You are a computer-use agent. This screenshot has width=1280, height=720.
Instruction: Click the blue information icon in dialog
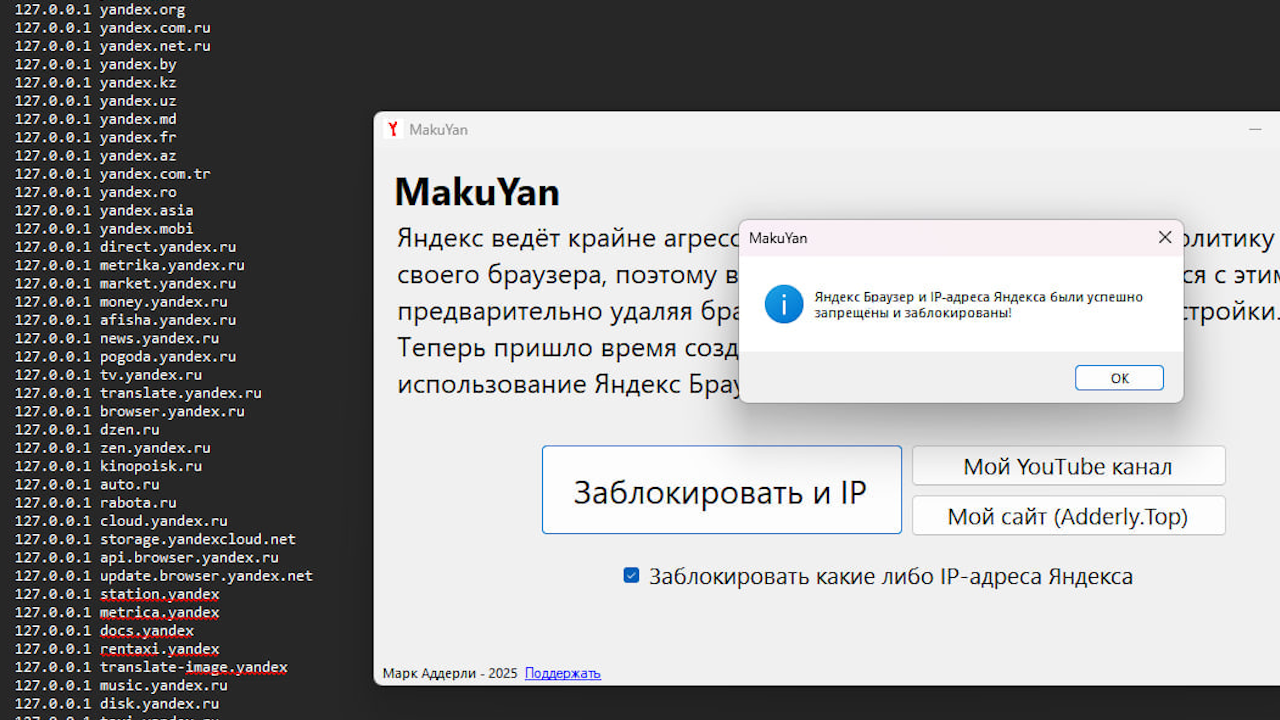pos(784,304)
